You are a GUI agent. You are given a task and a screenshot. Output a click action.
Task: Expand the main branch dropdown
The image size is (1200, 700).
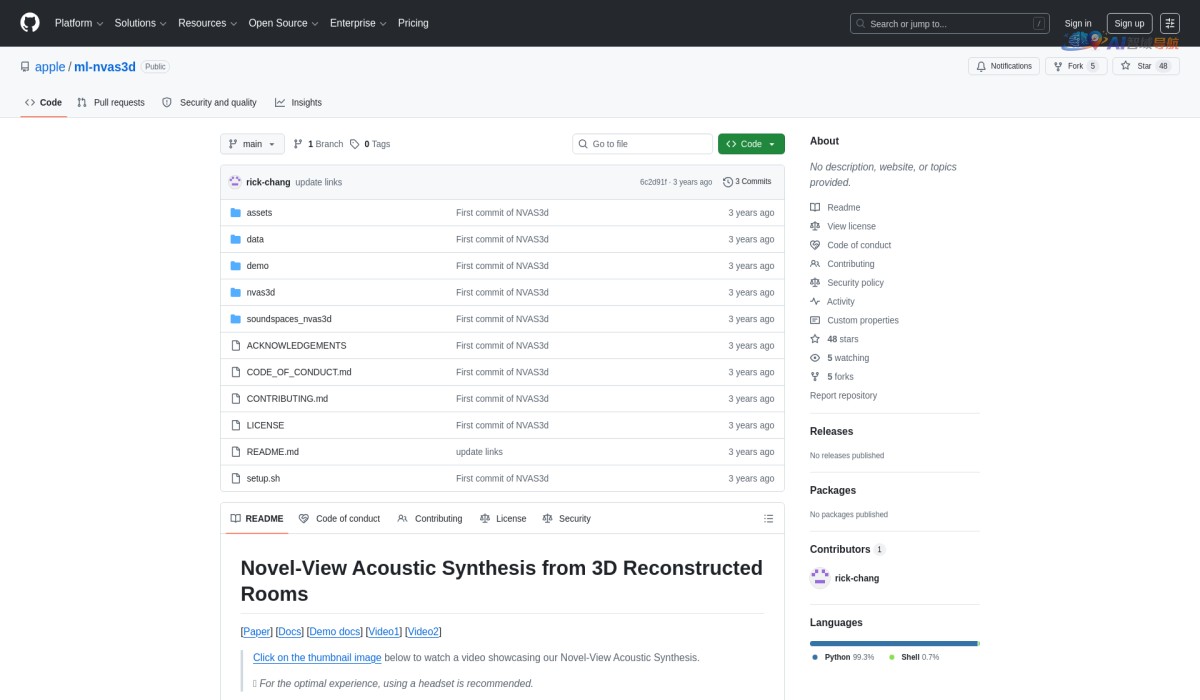(252, 144)
